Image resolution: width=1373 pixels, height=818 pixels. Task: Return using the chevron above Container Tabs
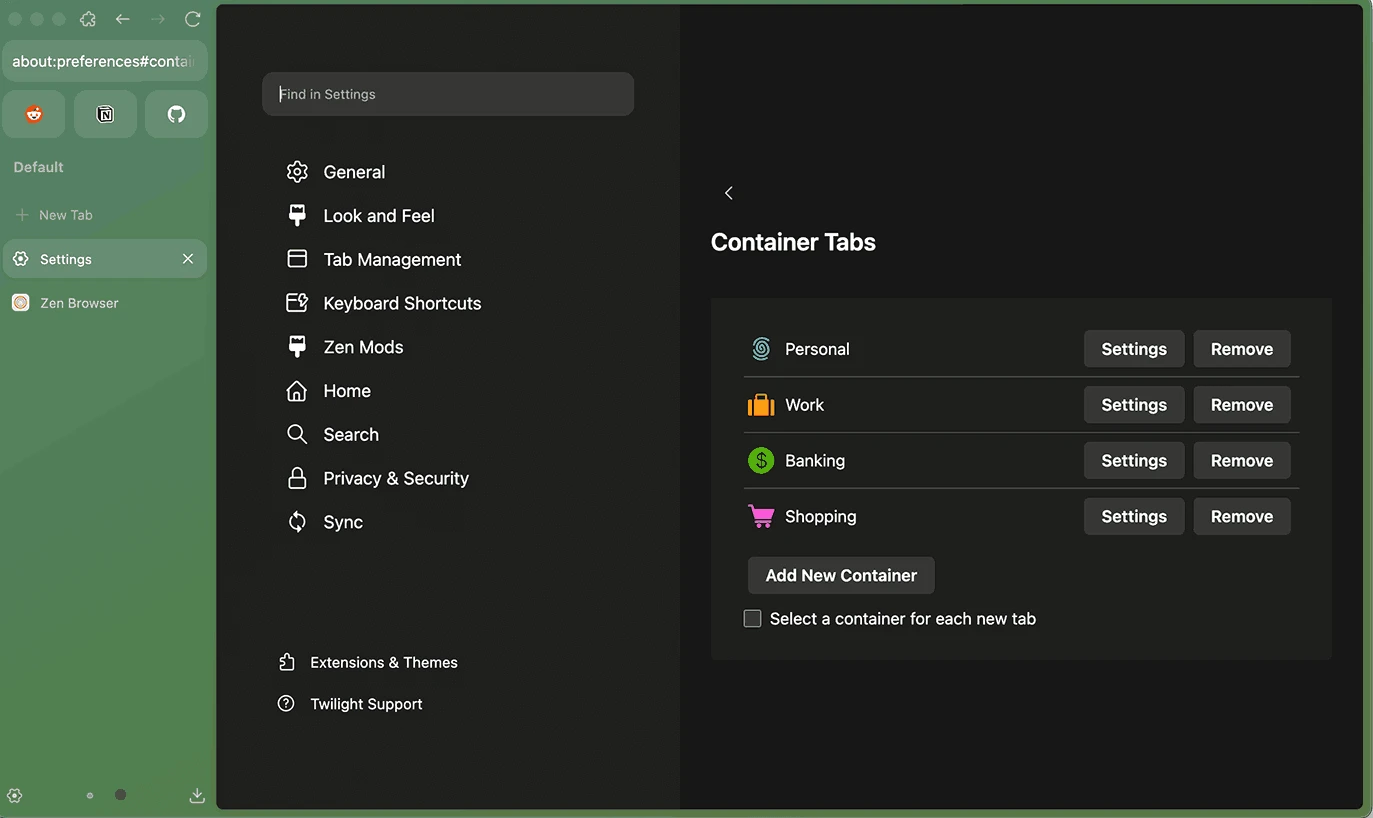tap(729, 193)
